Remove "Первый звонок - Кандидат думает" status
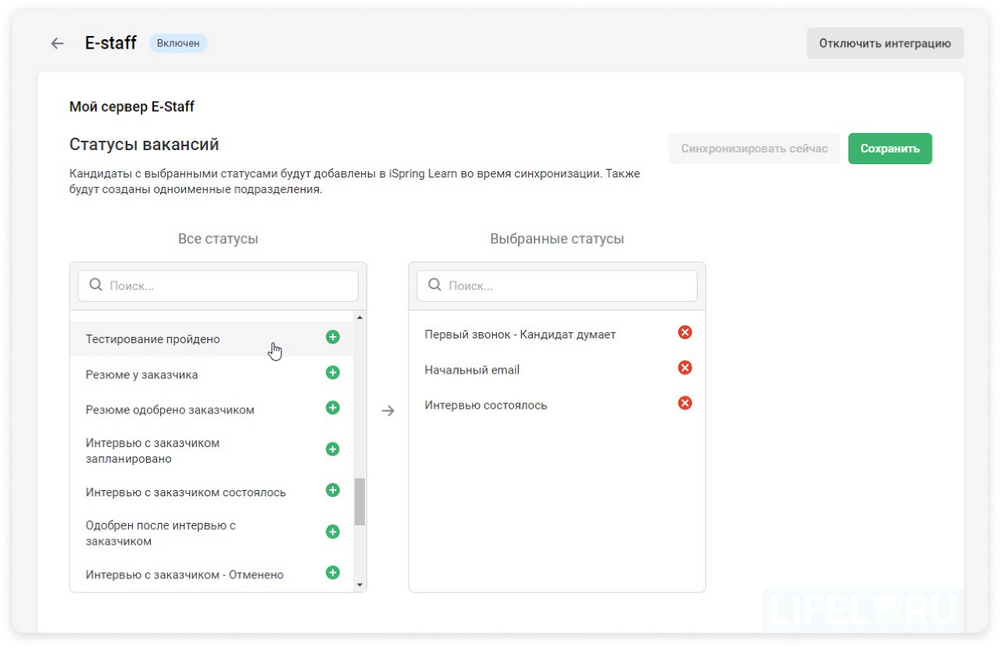This screenshot has width=1000, height=648. tap(684, 331)
